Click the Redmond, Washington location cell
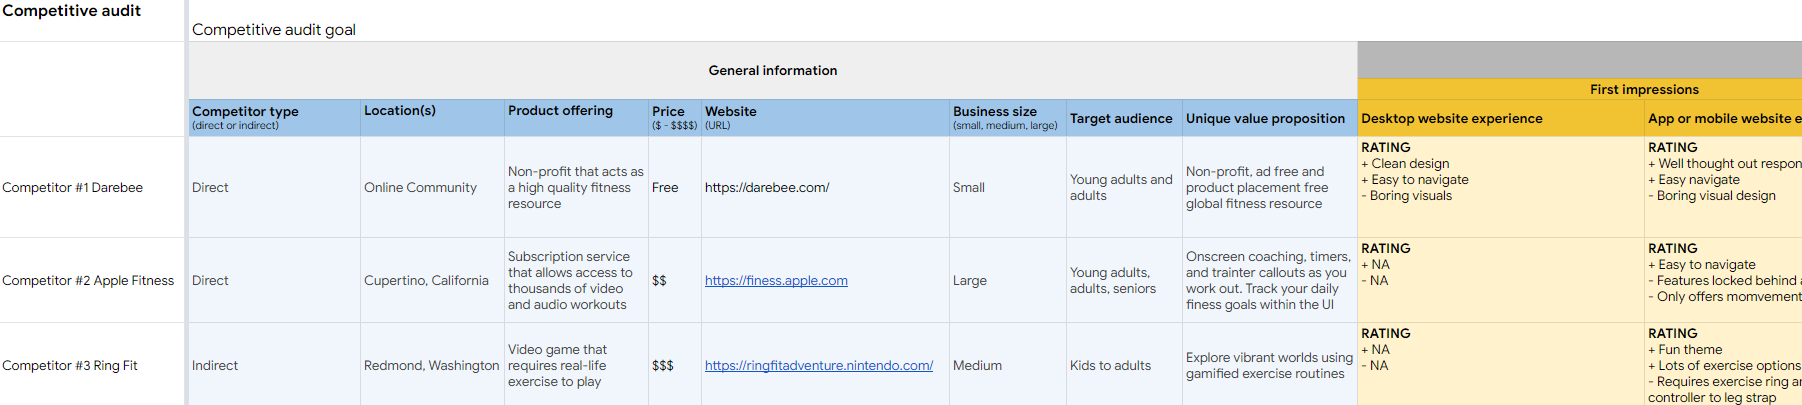The height and width of the screenshot is (405, 1802). 431,366
